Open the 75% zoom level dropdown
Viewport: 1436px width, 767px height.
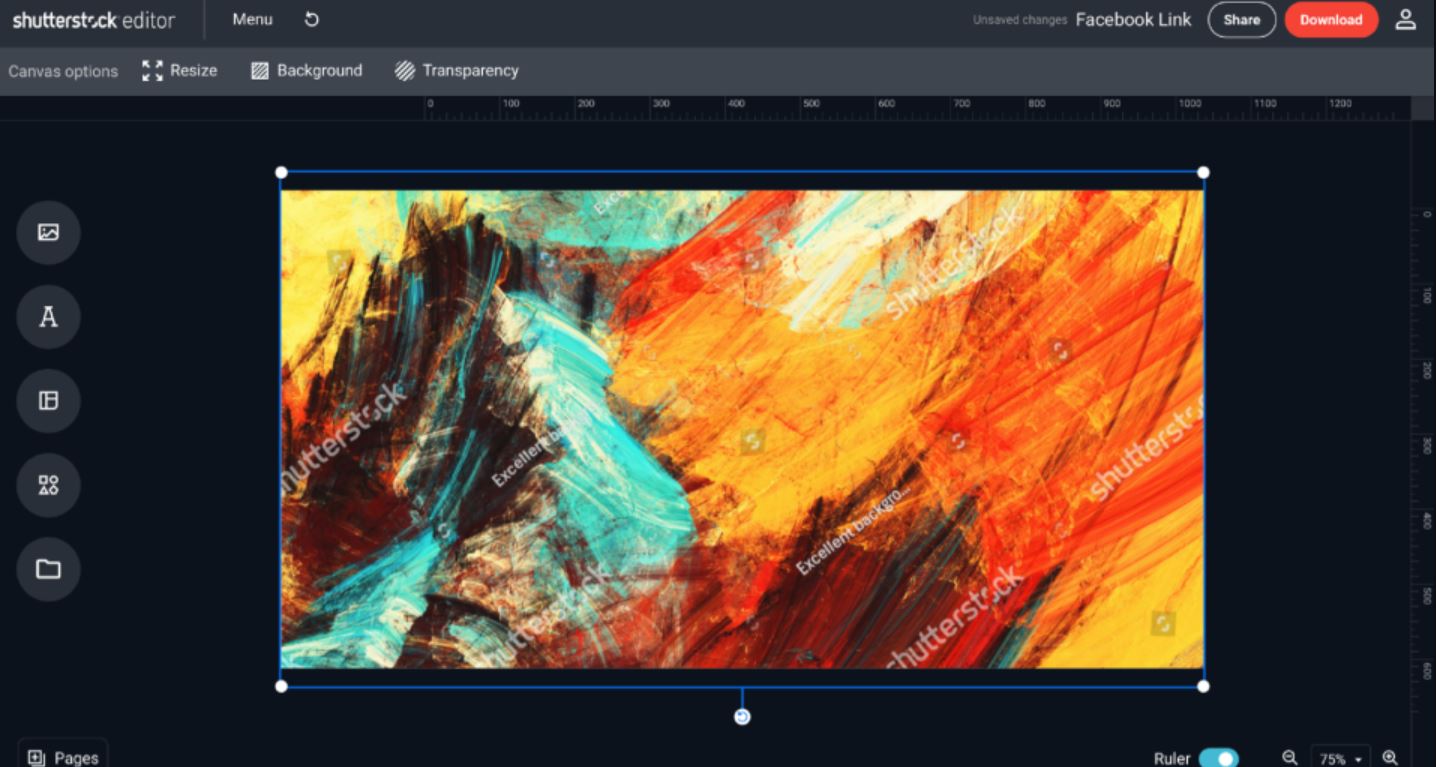pos(1340,758)
